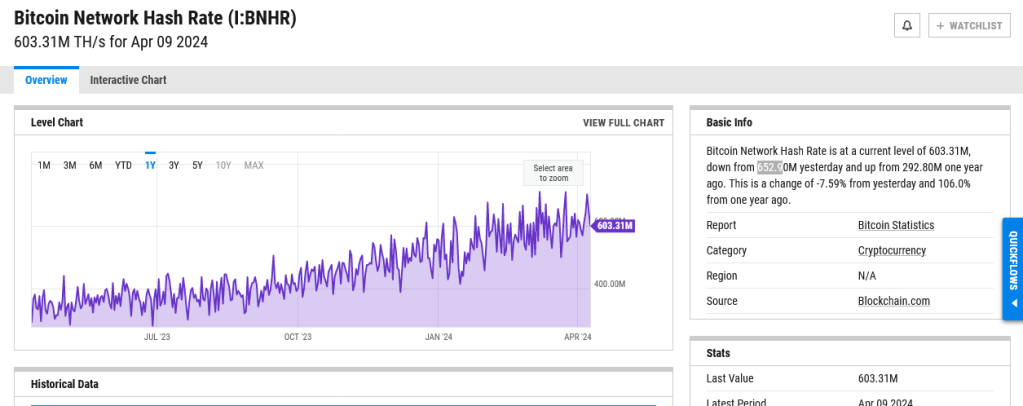
Task: Open the Bitcoin Statistics report link
Action: [895, 225]
